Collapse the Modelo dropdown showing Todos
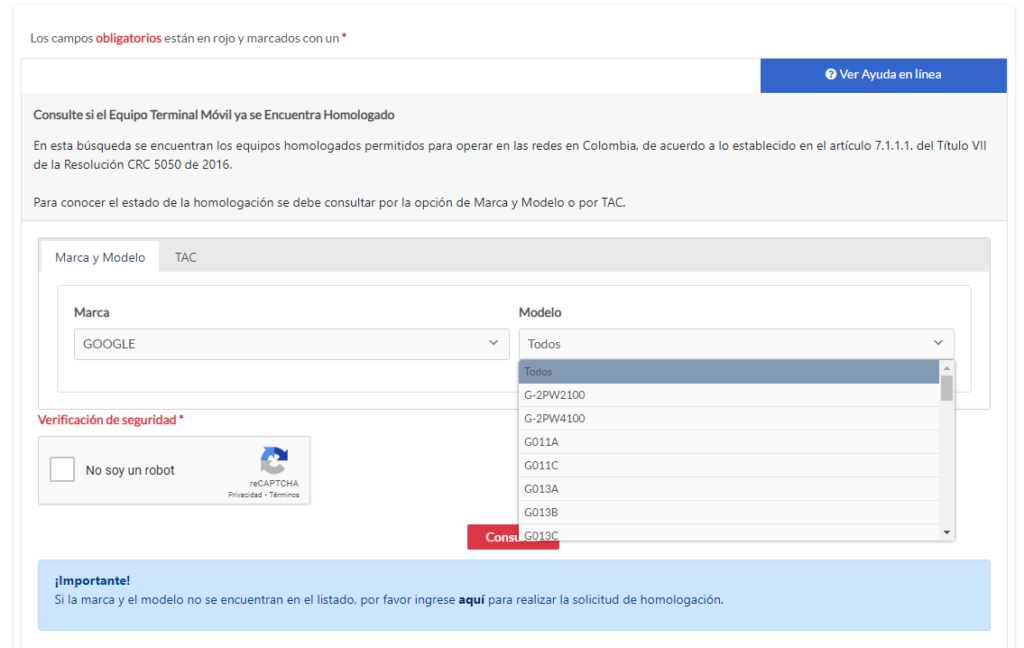 (x=736, y=344)
